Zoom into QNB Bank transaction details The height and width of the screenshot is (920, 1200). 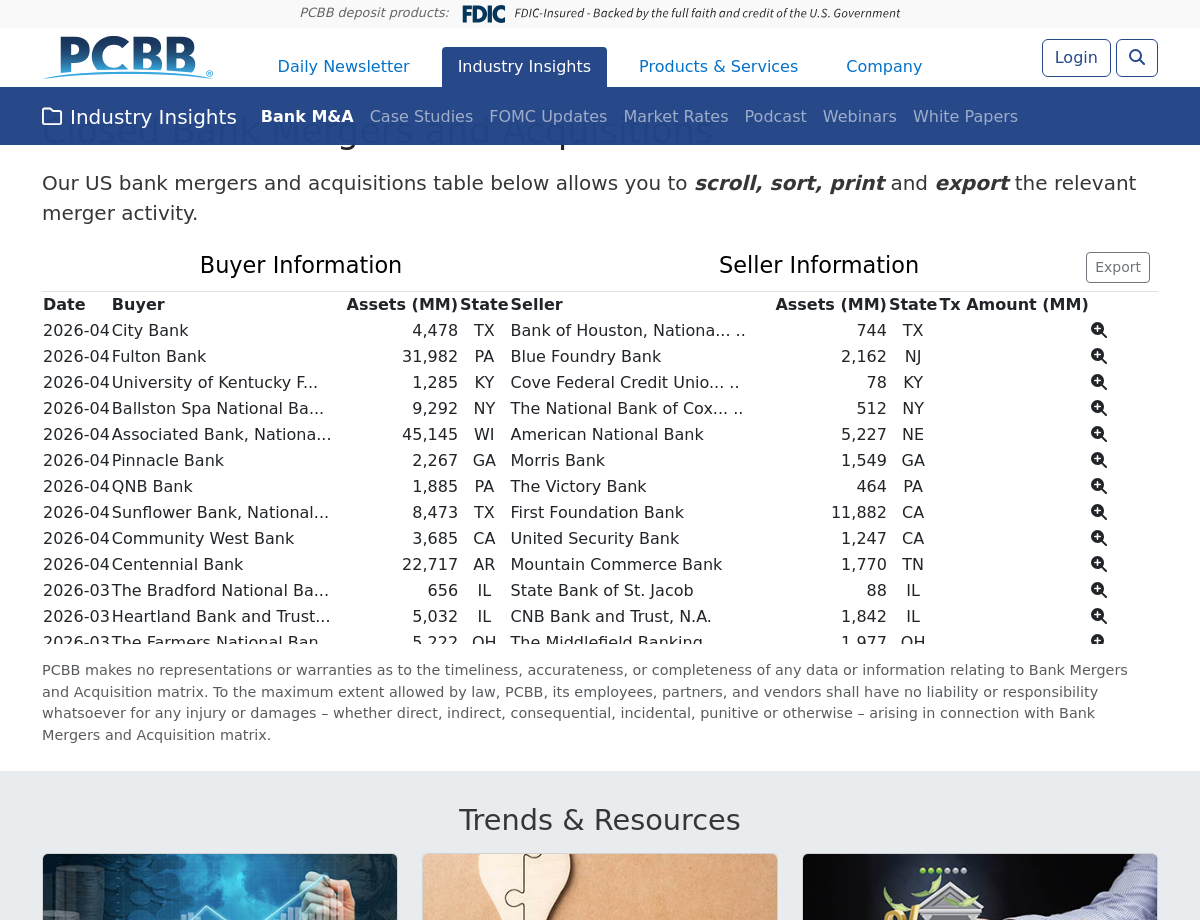pos(1098,487)
